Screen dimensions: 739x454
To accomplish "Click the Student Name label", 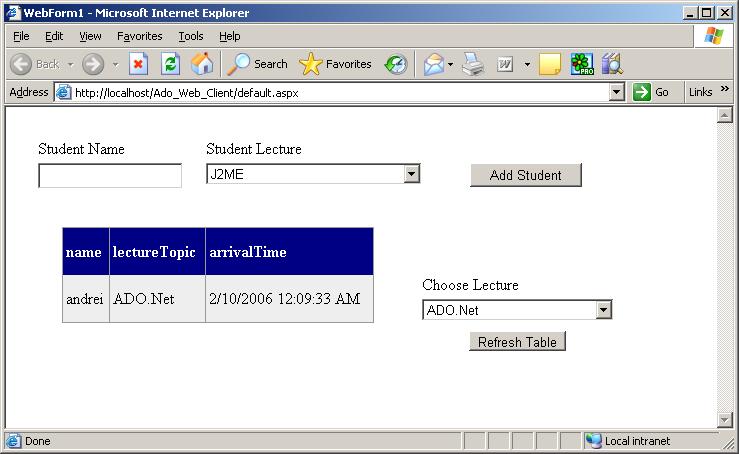I will pos(82,149).
